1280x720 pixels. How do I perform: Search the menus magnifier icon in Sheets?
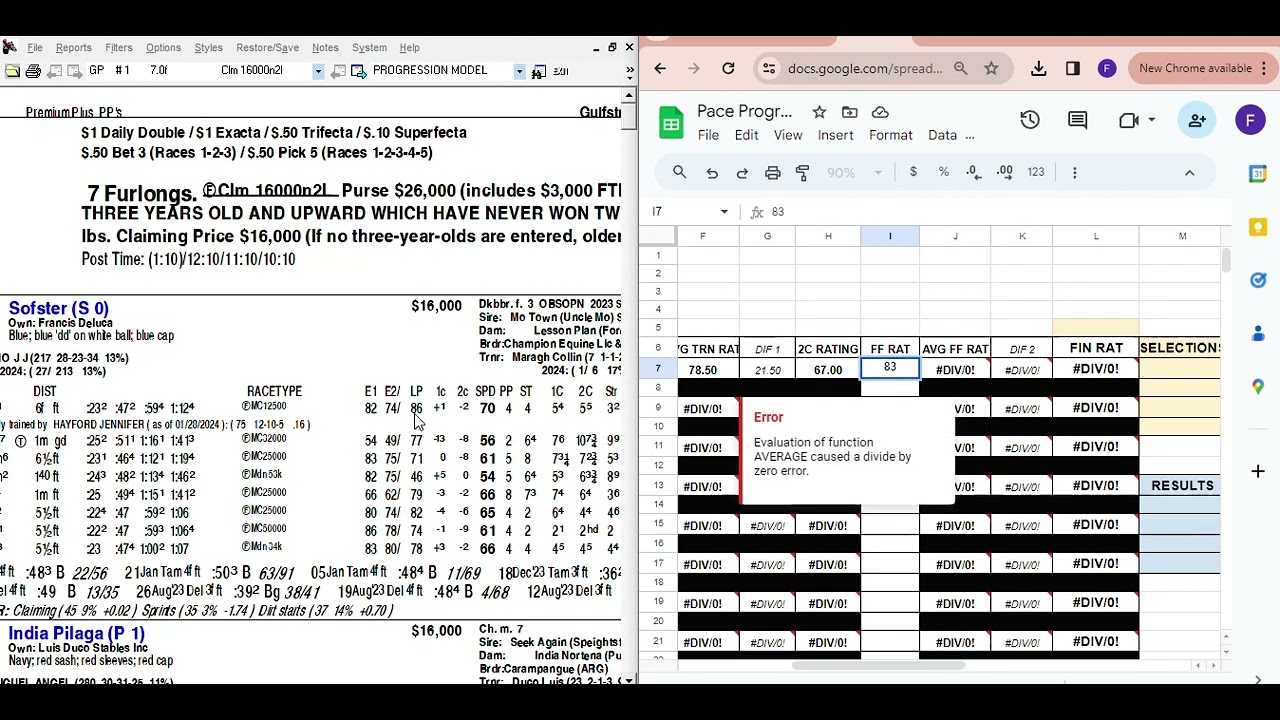(679, 172)
